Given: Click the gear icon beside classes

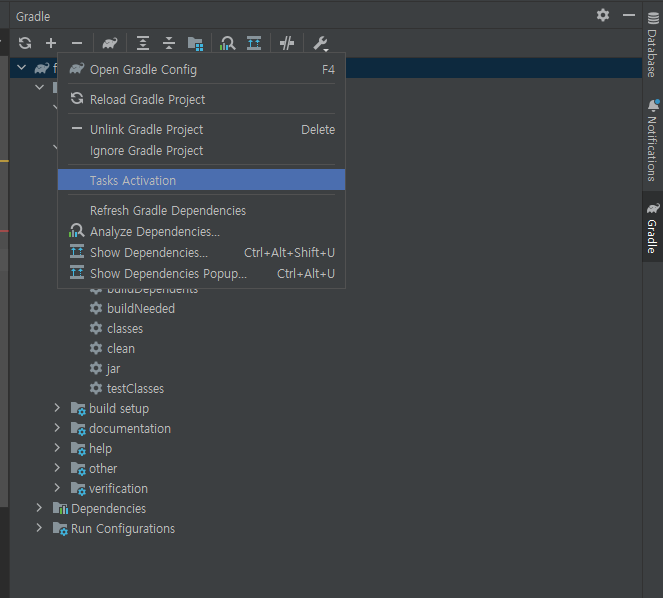Looking at the screenshot, I should pos(96,328).
